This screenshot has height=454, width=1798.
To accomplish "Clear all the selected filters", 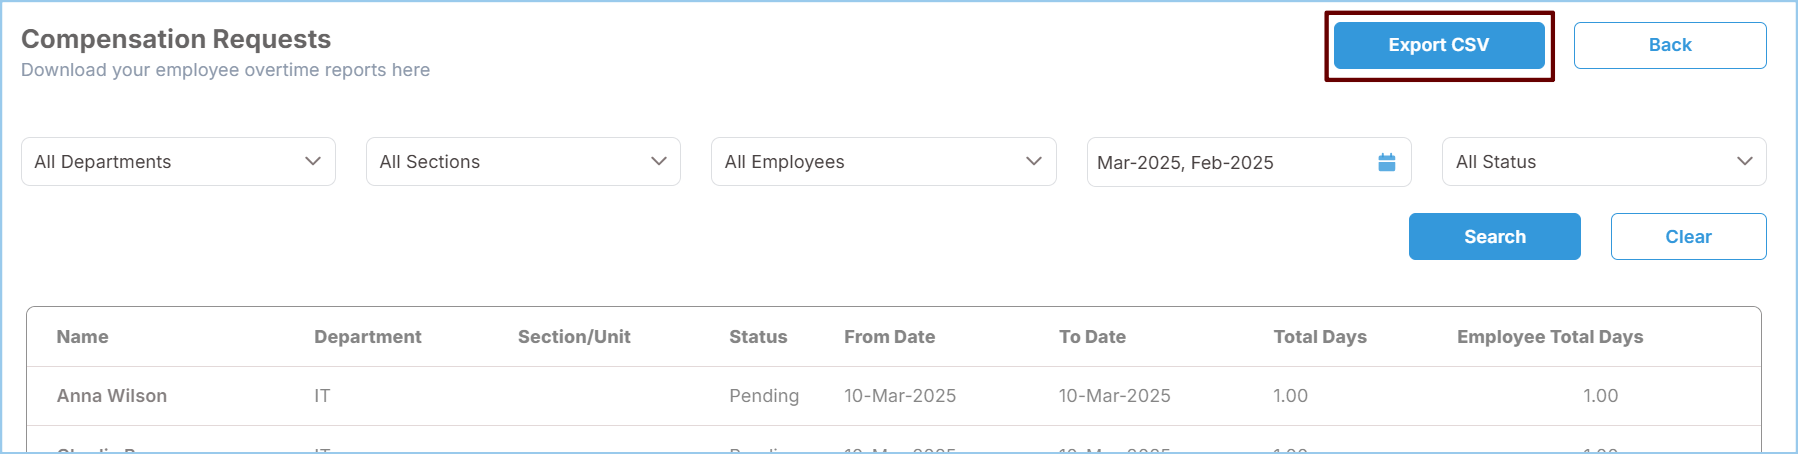I will coord(1688,237).
